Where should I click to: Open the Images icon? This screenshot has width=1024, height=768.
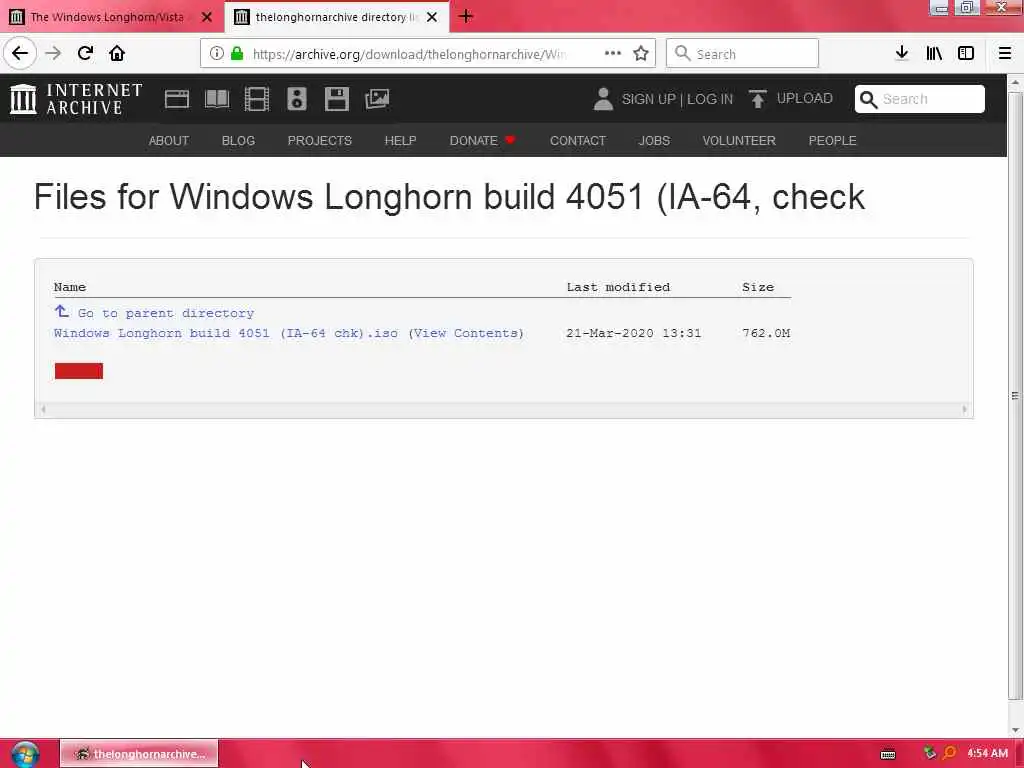pyautogui.click(x=377, y=99)
